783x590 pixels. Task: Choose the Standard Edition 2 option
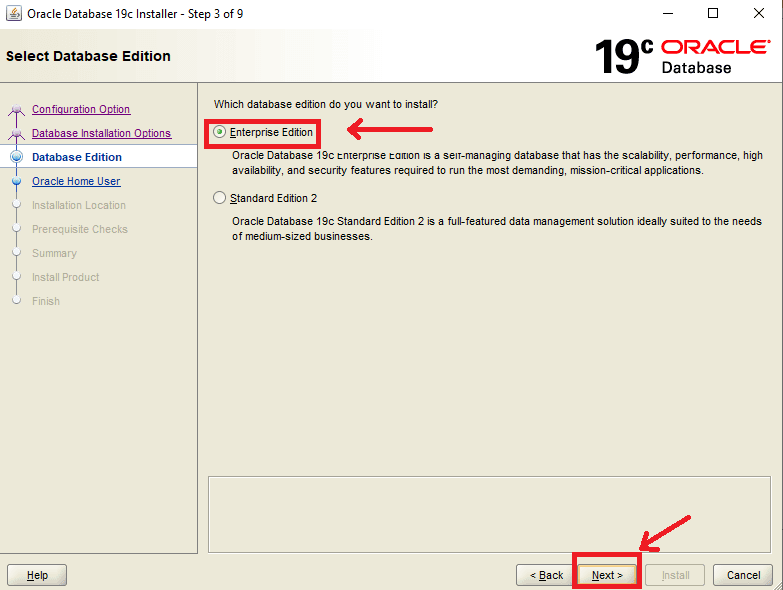[x=220, y=198]
